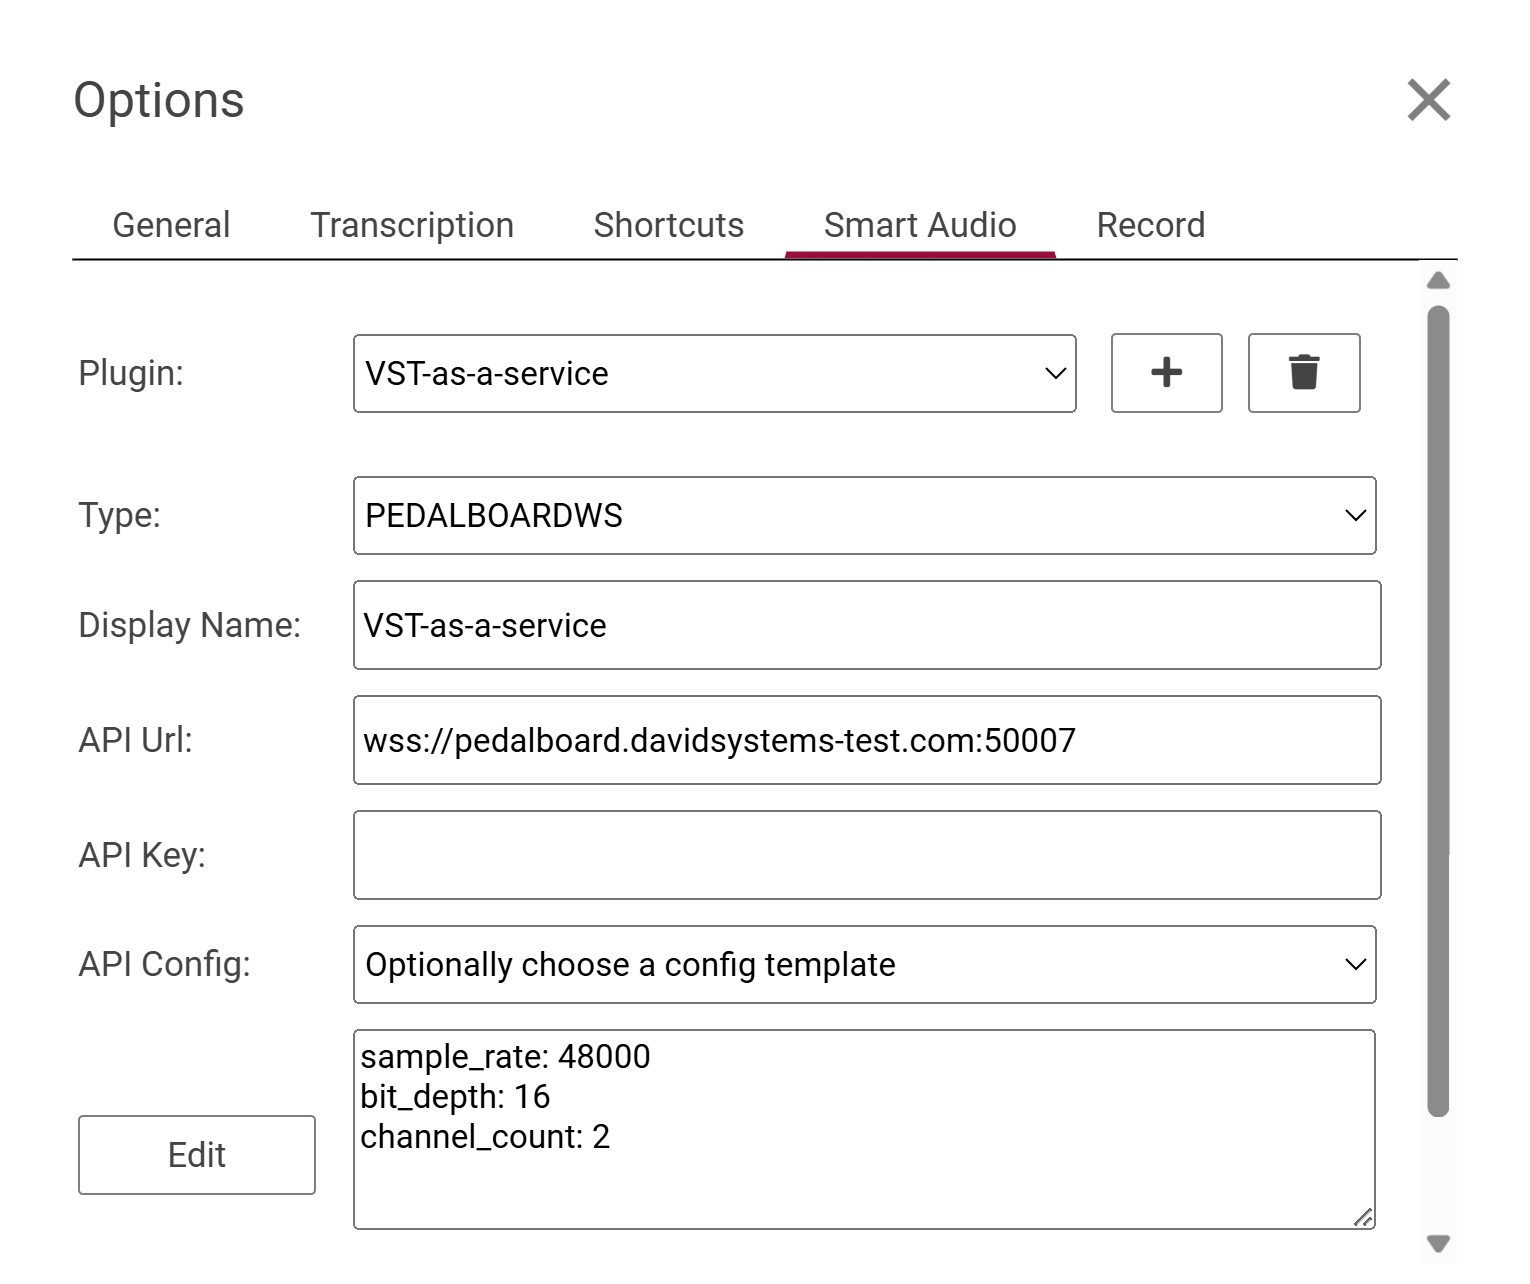The height and width of the screenshot is (1284, 1530).
Task: Click into the Display Name field
Action: tap(866, 626)
